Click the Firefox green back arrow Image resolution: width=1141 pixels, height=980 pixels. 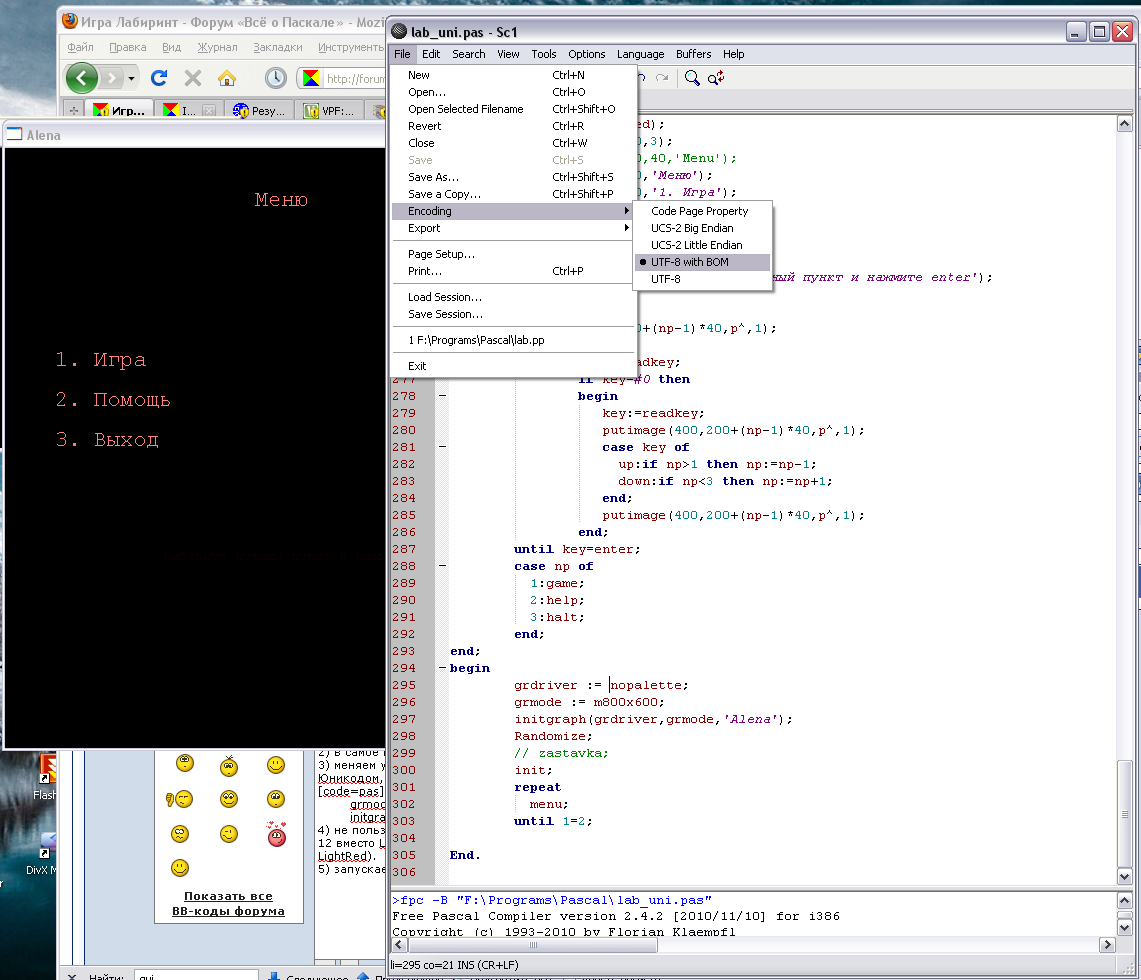point(82,78)
